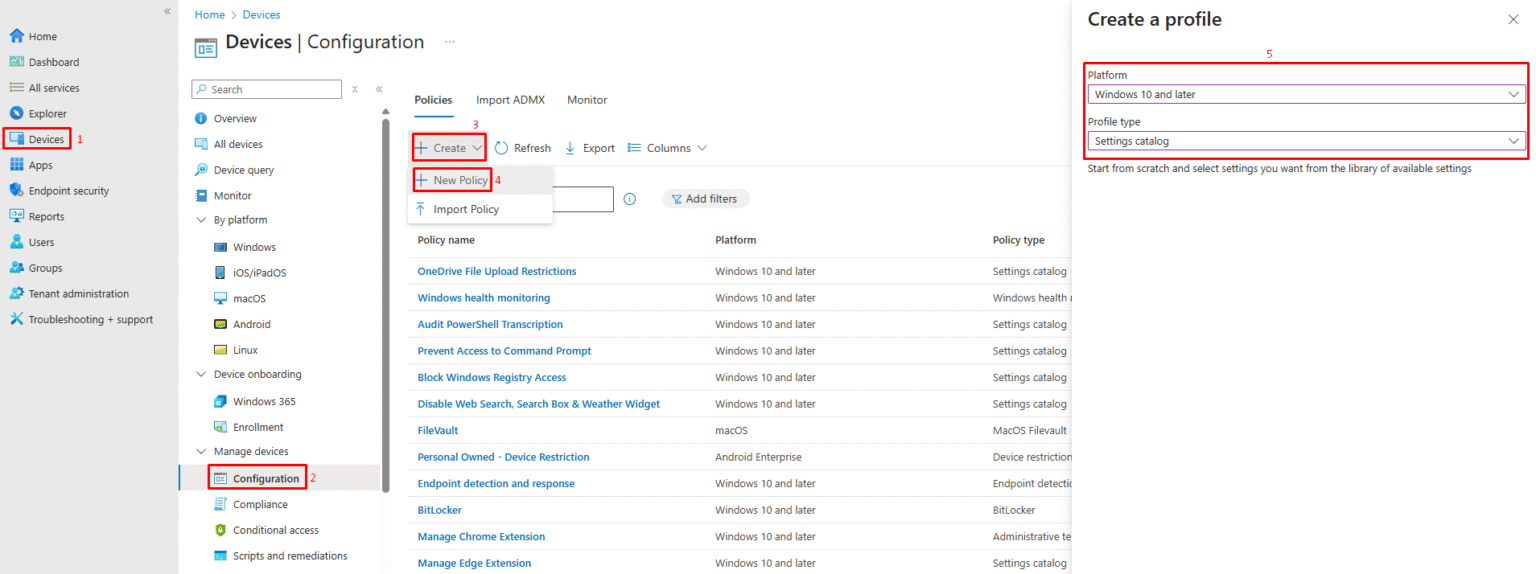Add filters to the policy list
This screenshot has height=574, width=1536.
coord(705,199)
